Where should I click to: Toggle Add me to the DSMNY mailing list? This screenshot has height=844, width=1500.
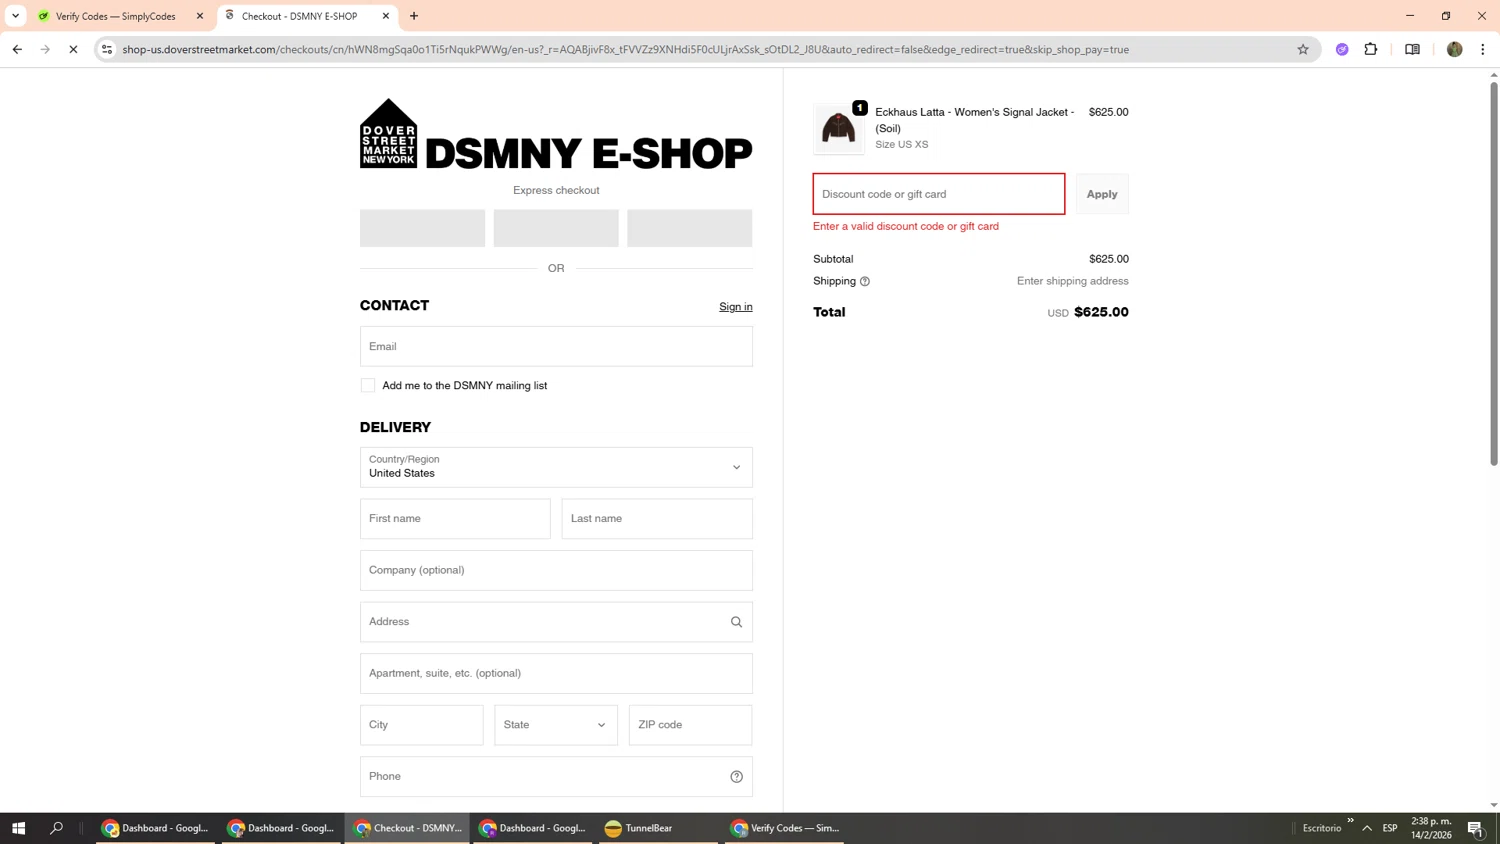click(x=368, y=386)
